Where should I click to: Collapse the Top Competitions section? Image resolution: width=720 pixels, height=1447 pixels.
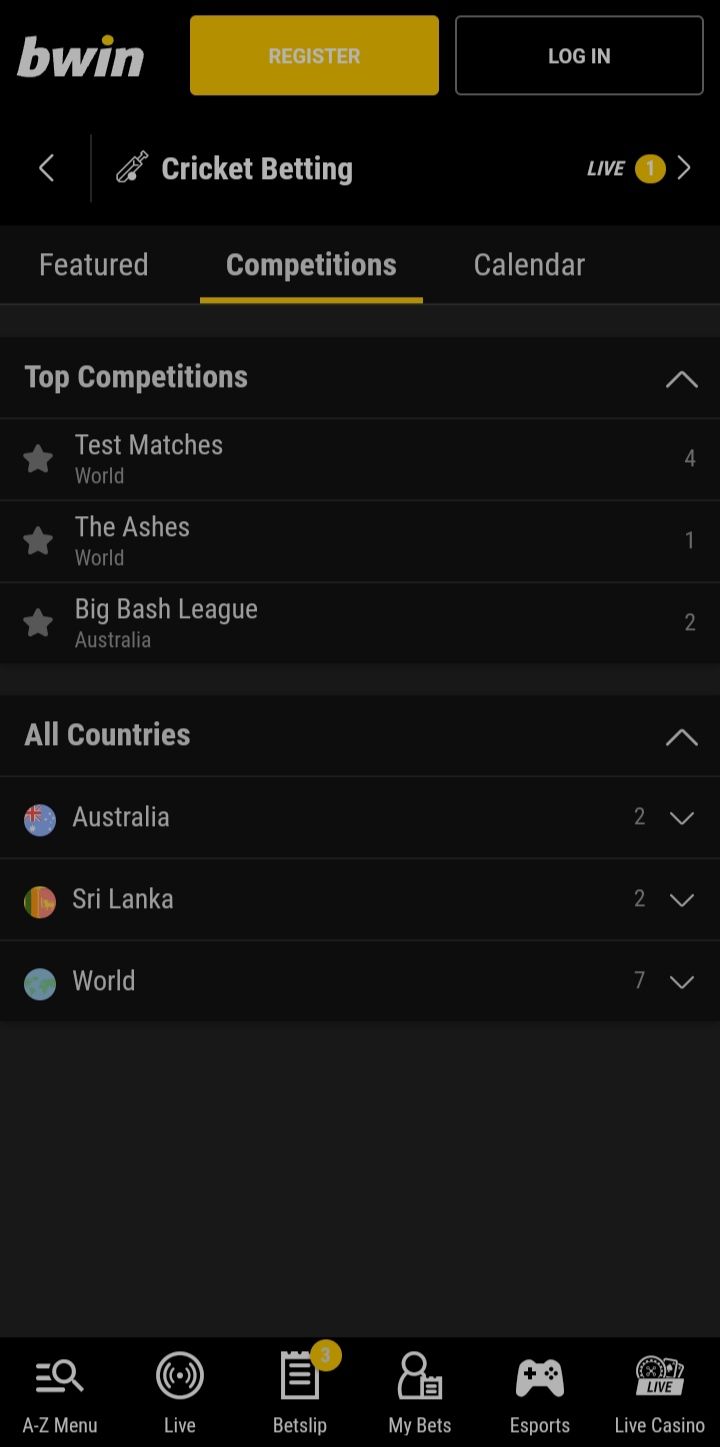point(682,379)
